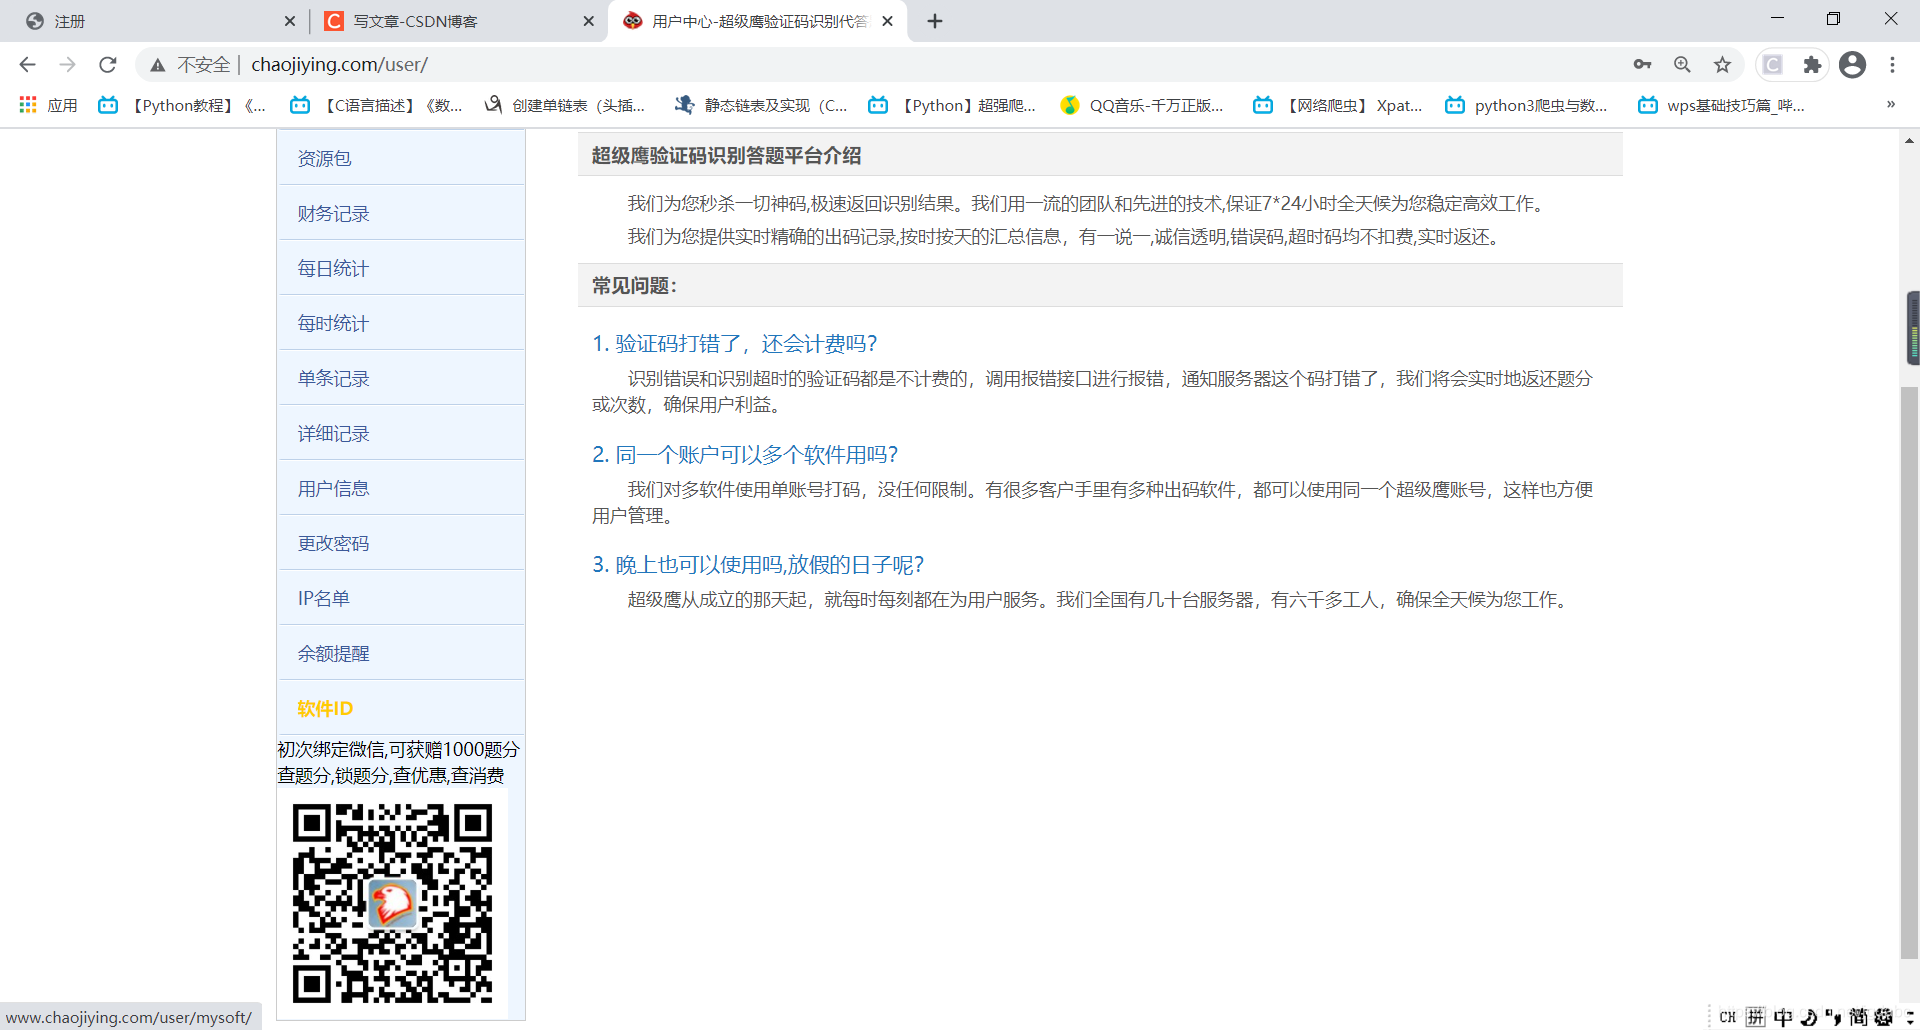1920x1030 pixels.
Task: Open Chrome's saved passwords key icon
Action: click(1642, 64)
